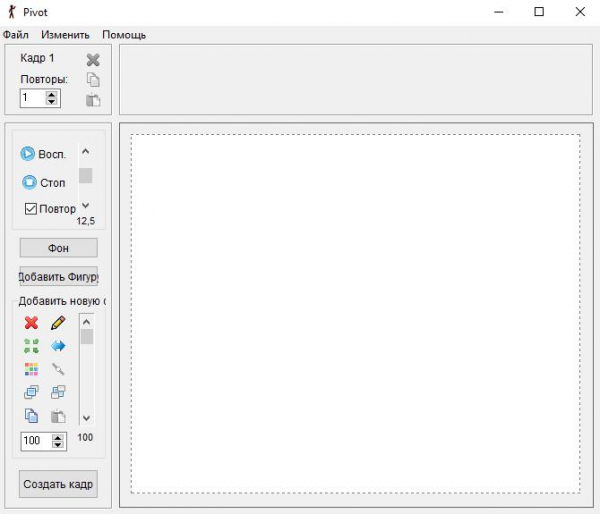
Task: Decrease Повторы repeat count down arrow
Action: click(51, 101)
